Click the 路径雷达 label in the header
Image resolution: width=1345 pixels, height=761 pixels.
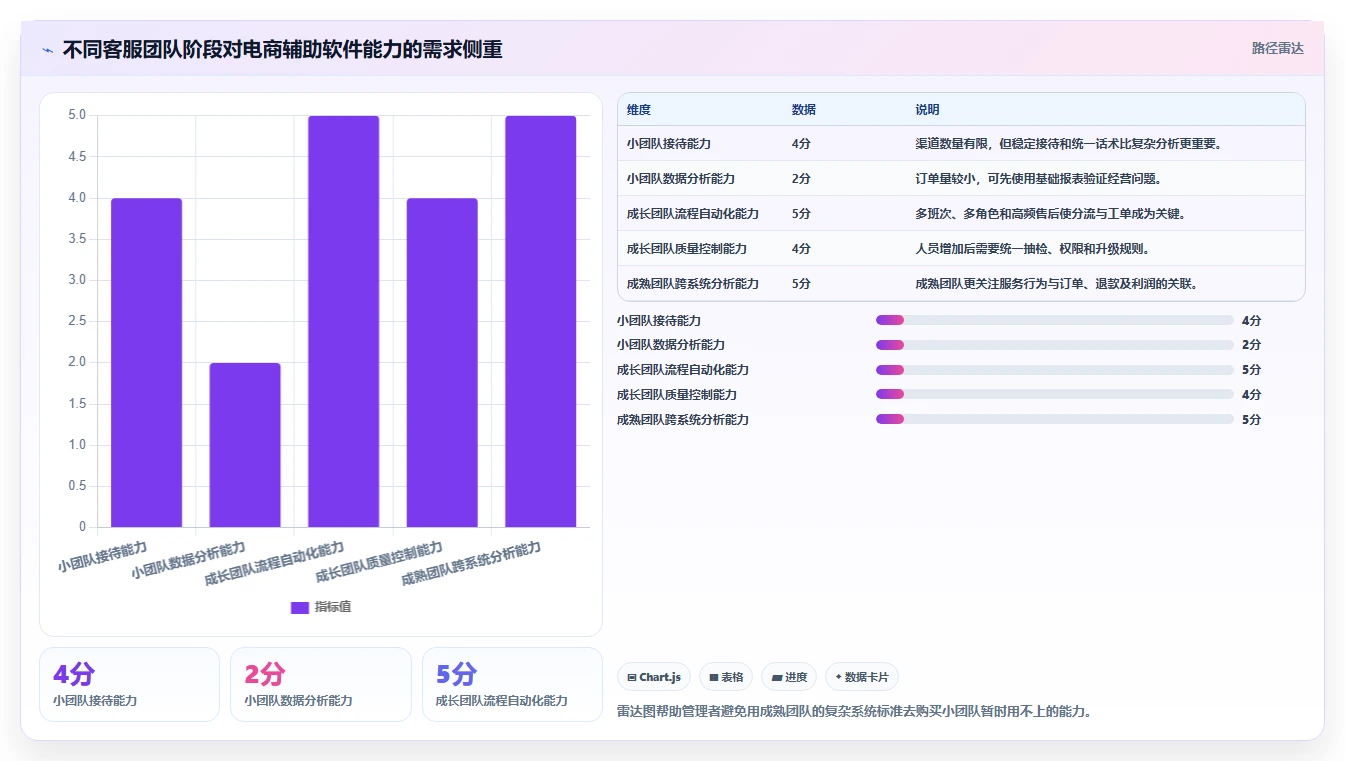pos(1278,48)
